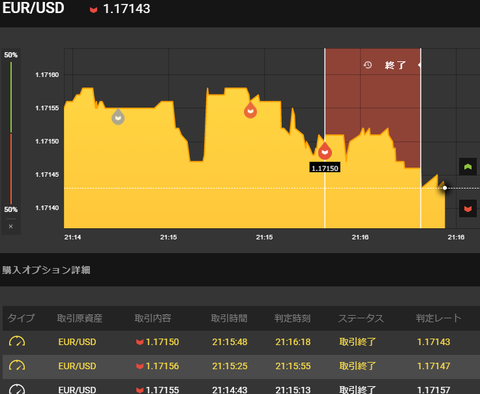This screenshot has height=394, width=480.
Task: Click 取引終了 status in 21:15:48 row
Action: (x=357, y=342)
